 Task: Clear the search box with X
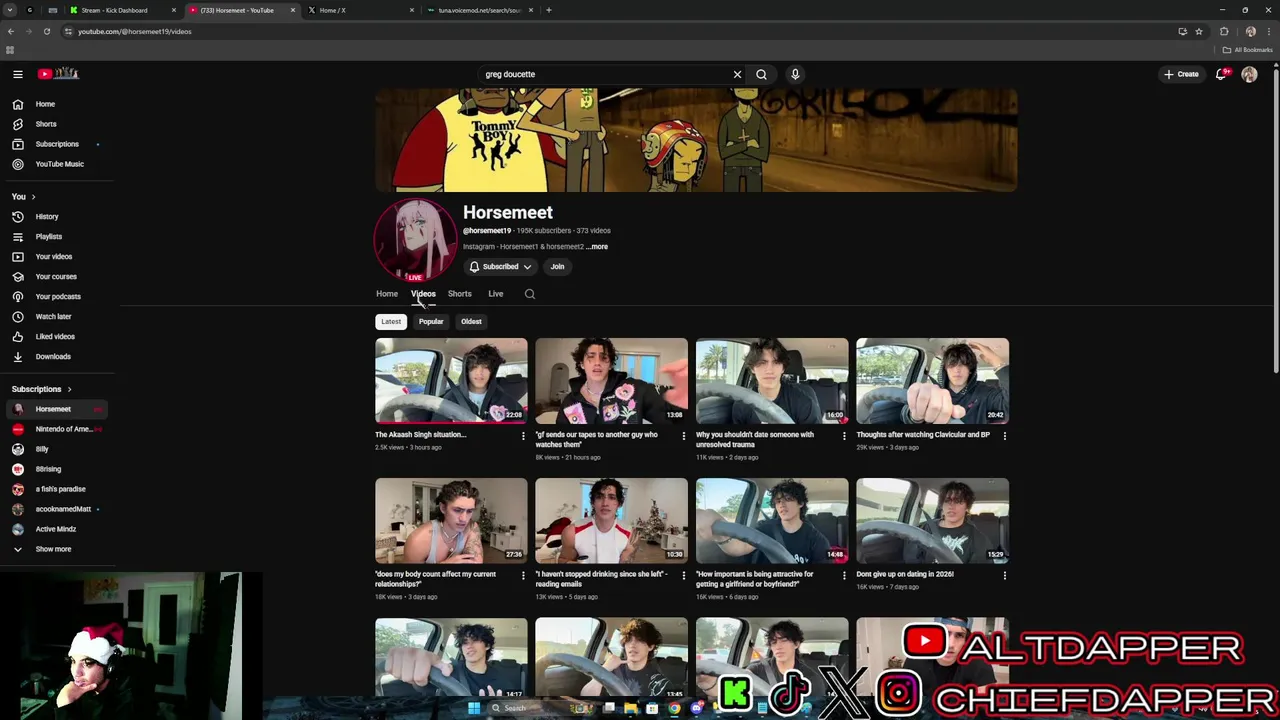point(737,74)
